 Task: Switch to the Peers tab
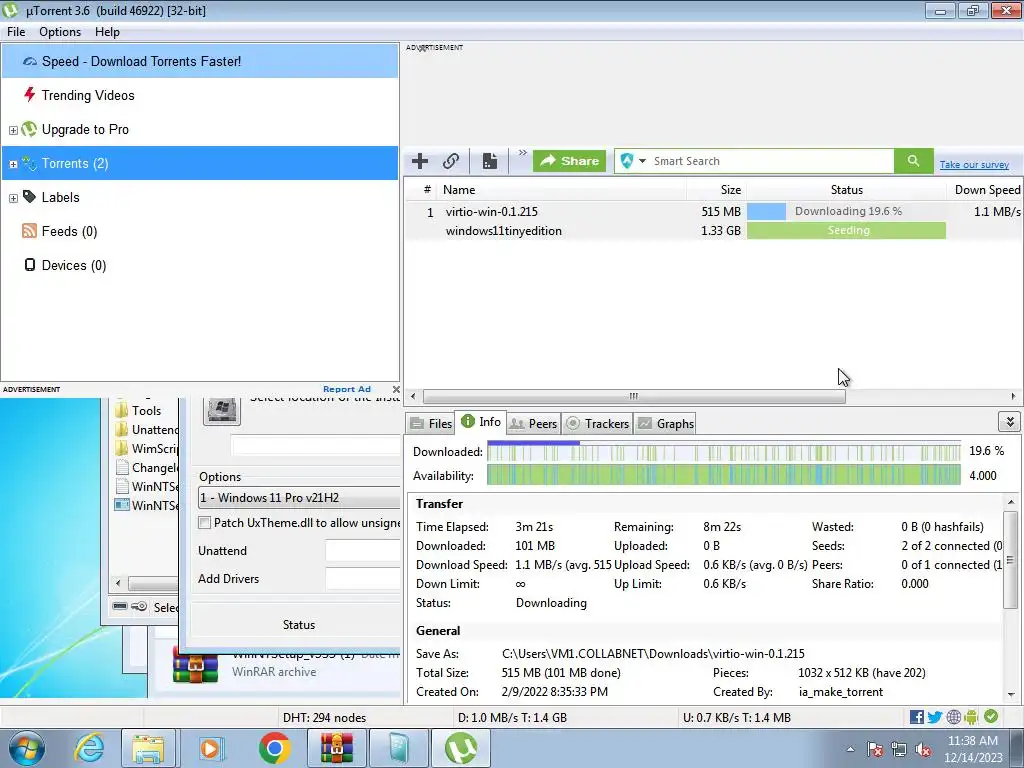(533, 424)
